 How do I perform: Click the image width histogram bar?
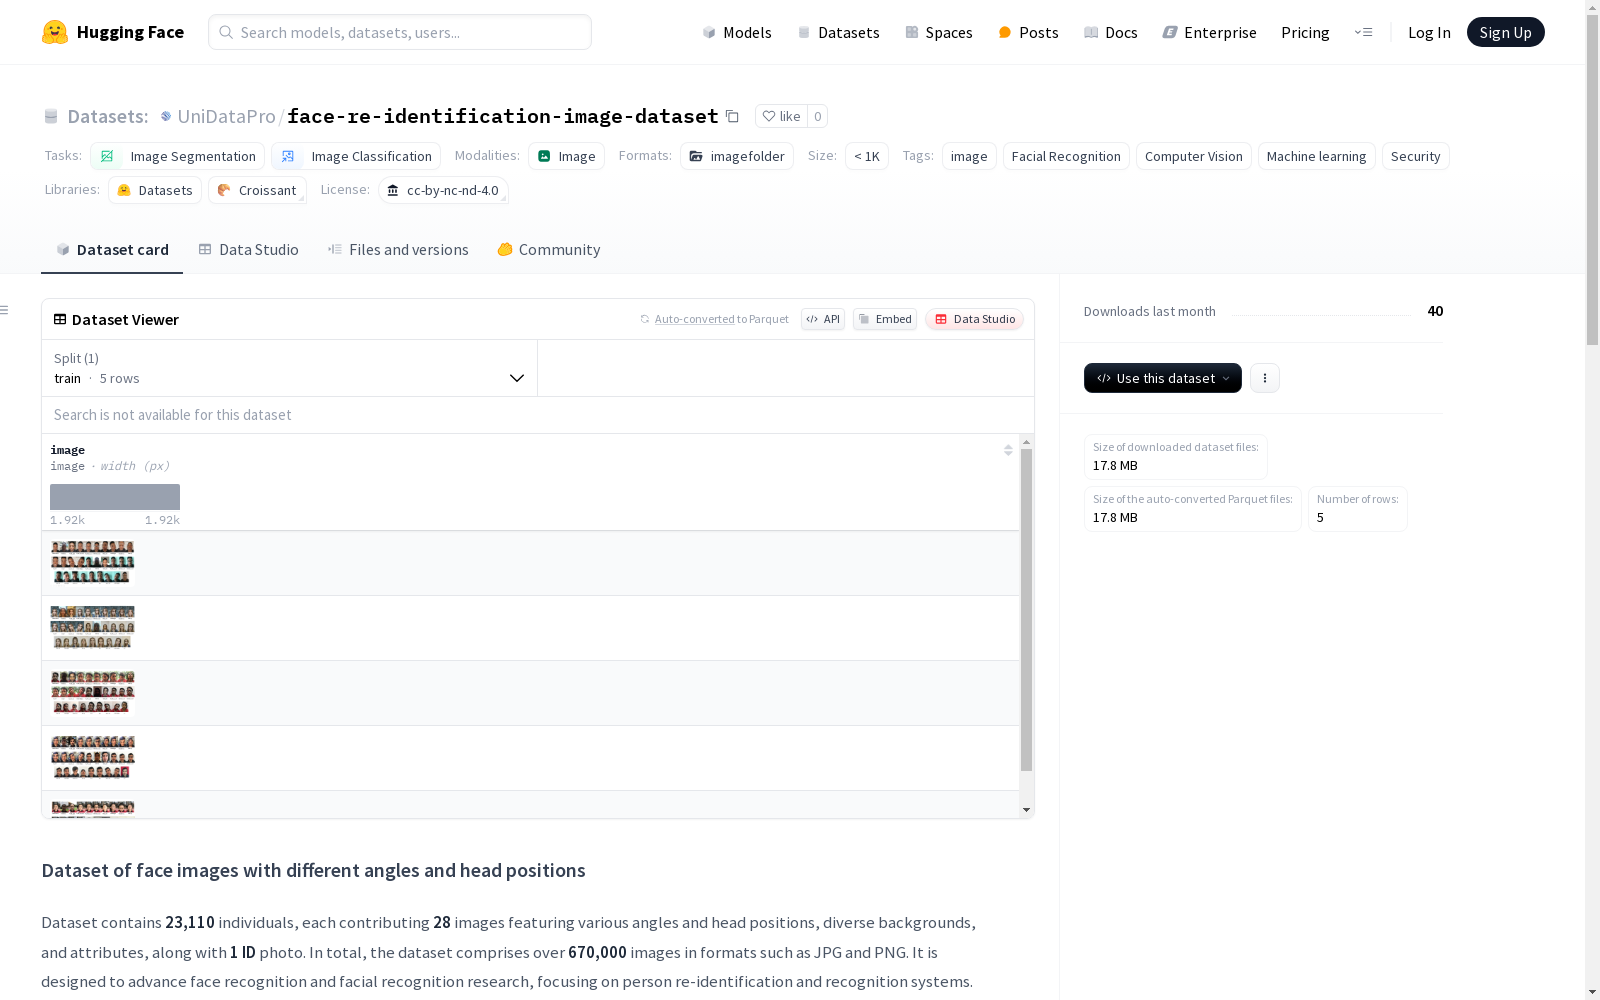coord(115,497)
